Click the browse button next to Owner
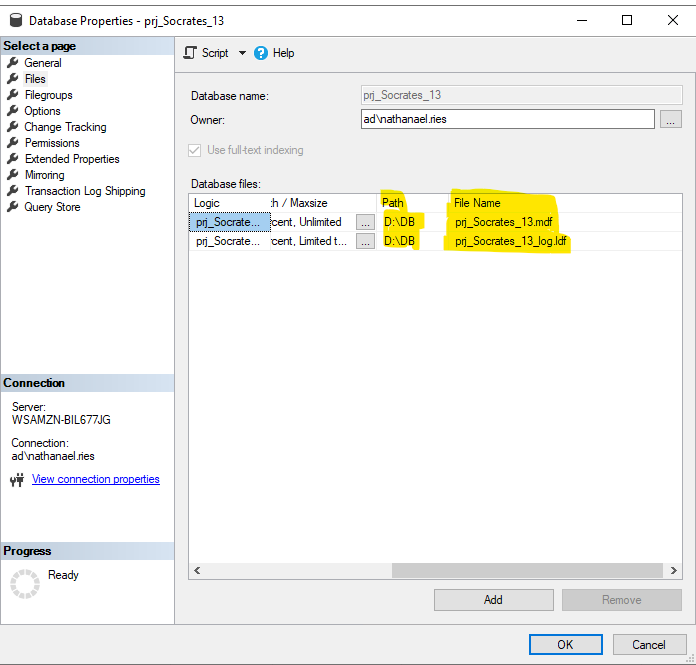Screen dimensions: 696x665 point(671,119)
